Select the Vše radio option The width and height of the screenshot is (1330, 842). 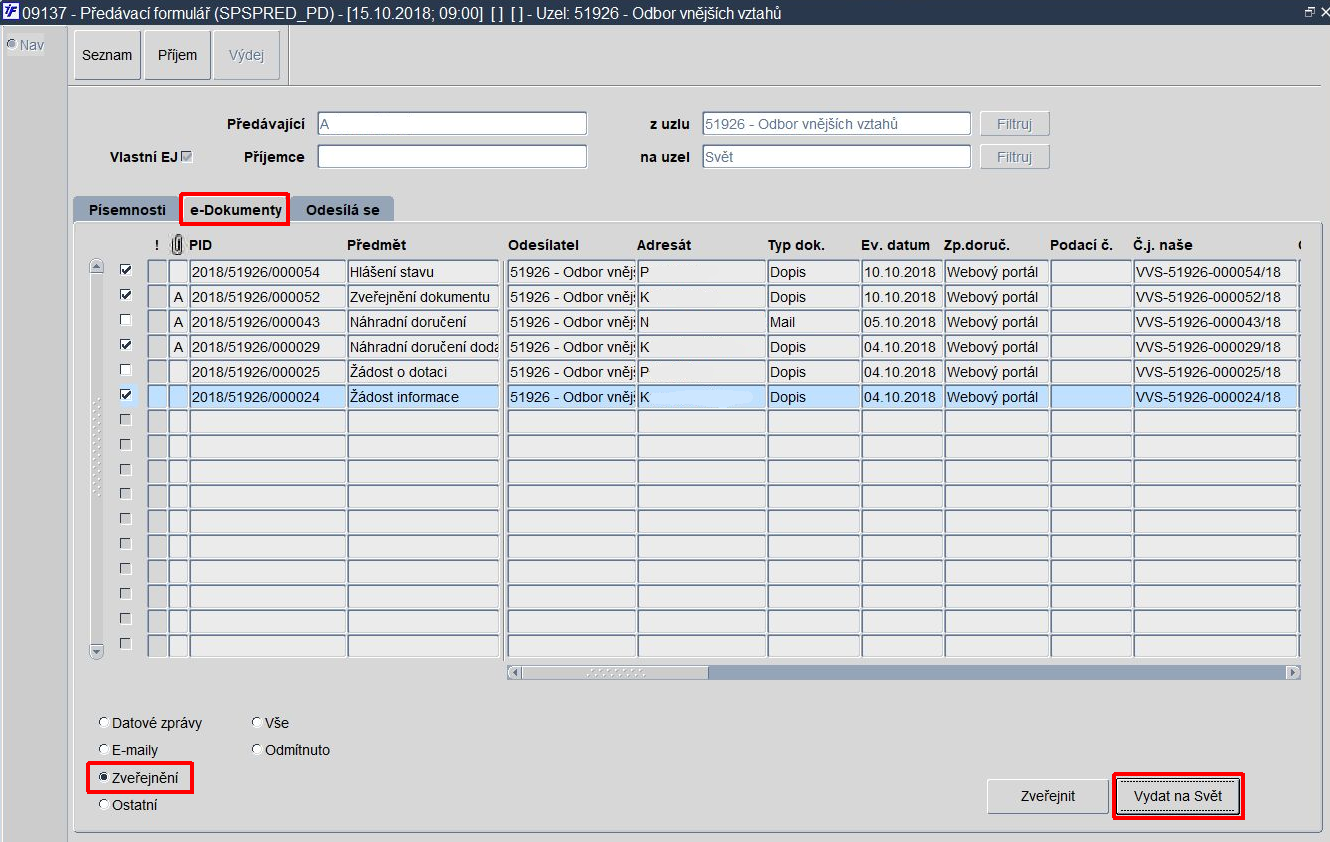pos(257,722)
